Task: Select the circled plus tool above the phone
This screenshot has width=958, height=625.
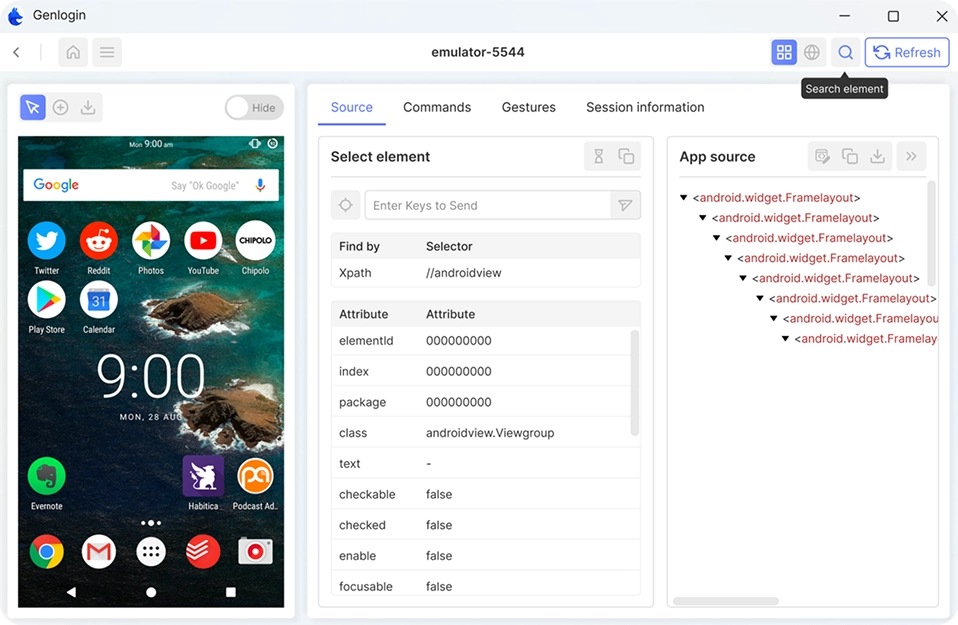Action: [x=60, y=108]
